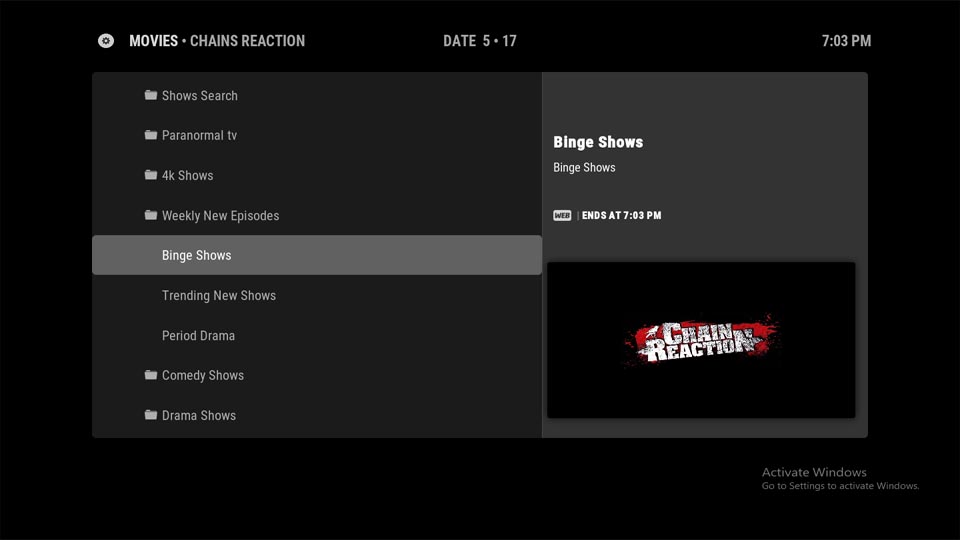Click the folder icon next to Drama Shows

click(151, 415)
